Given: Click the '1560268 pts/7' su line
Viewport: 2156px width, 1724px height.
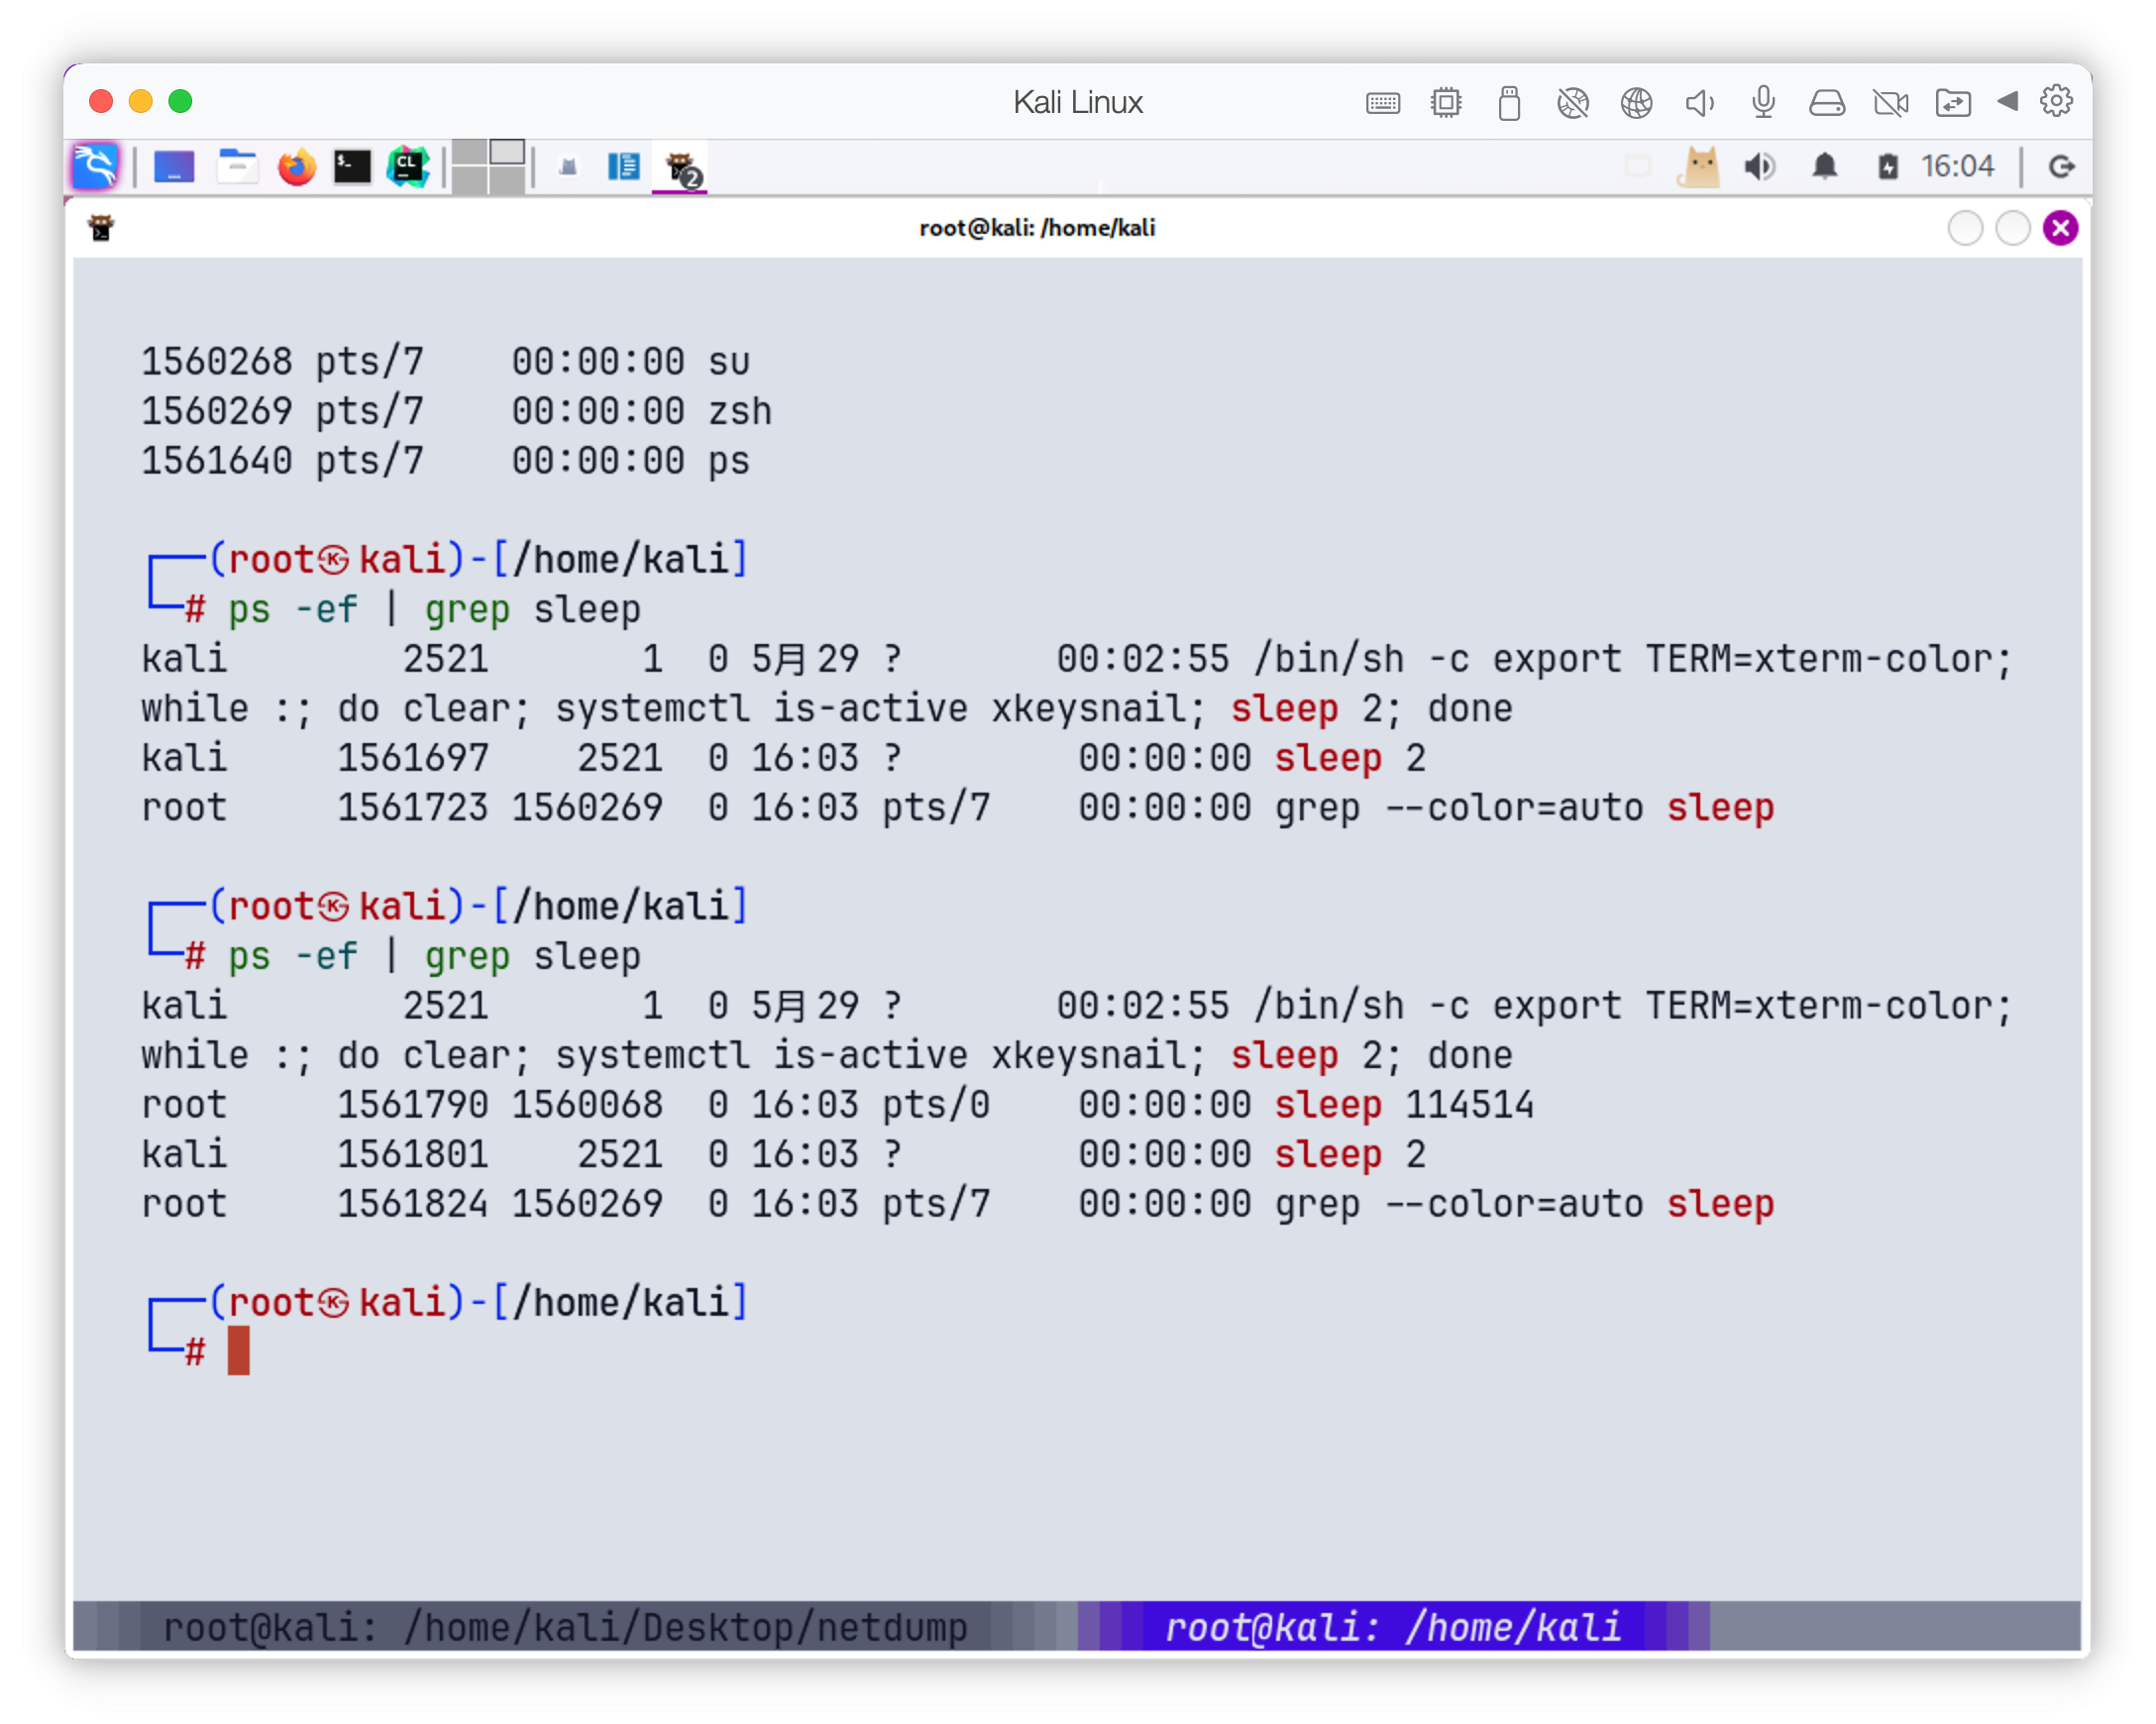Looking at the screenshot, I should click(446, 362).
